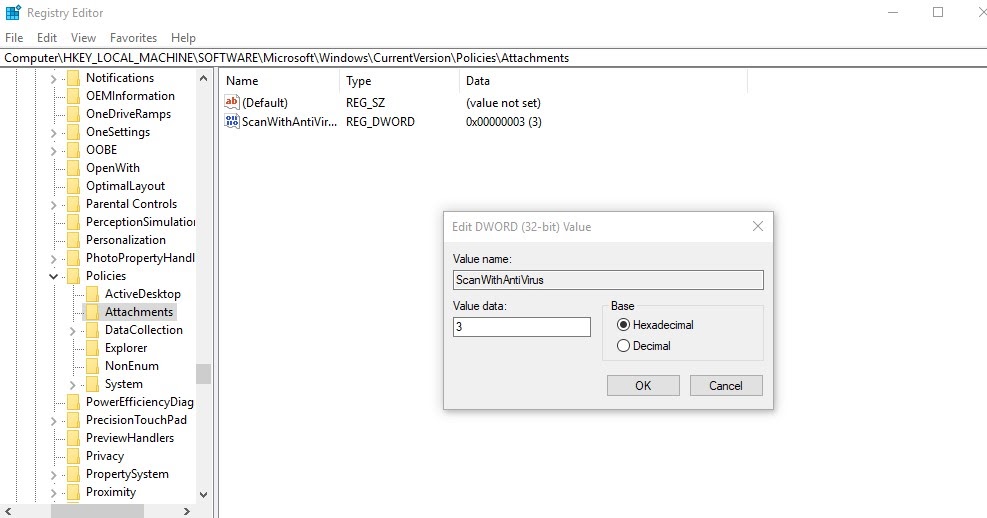The width and height of the screenshot is (987, 518).
Task: Open the Edit menu
Action: pos(47,38)
